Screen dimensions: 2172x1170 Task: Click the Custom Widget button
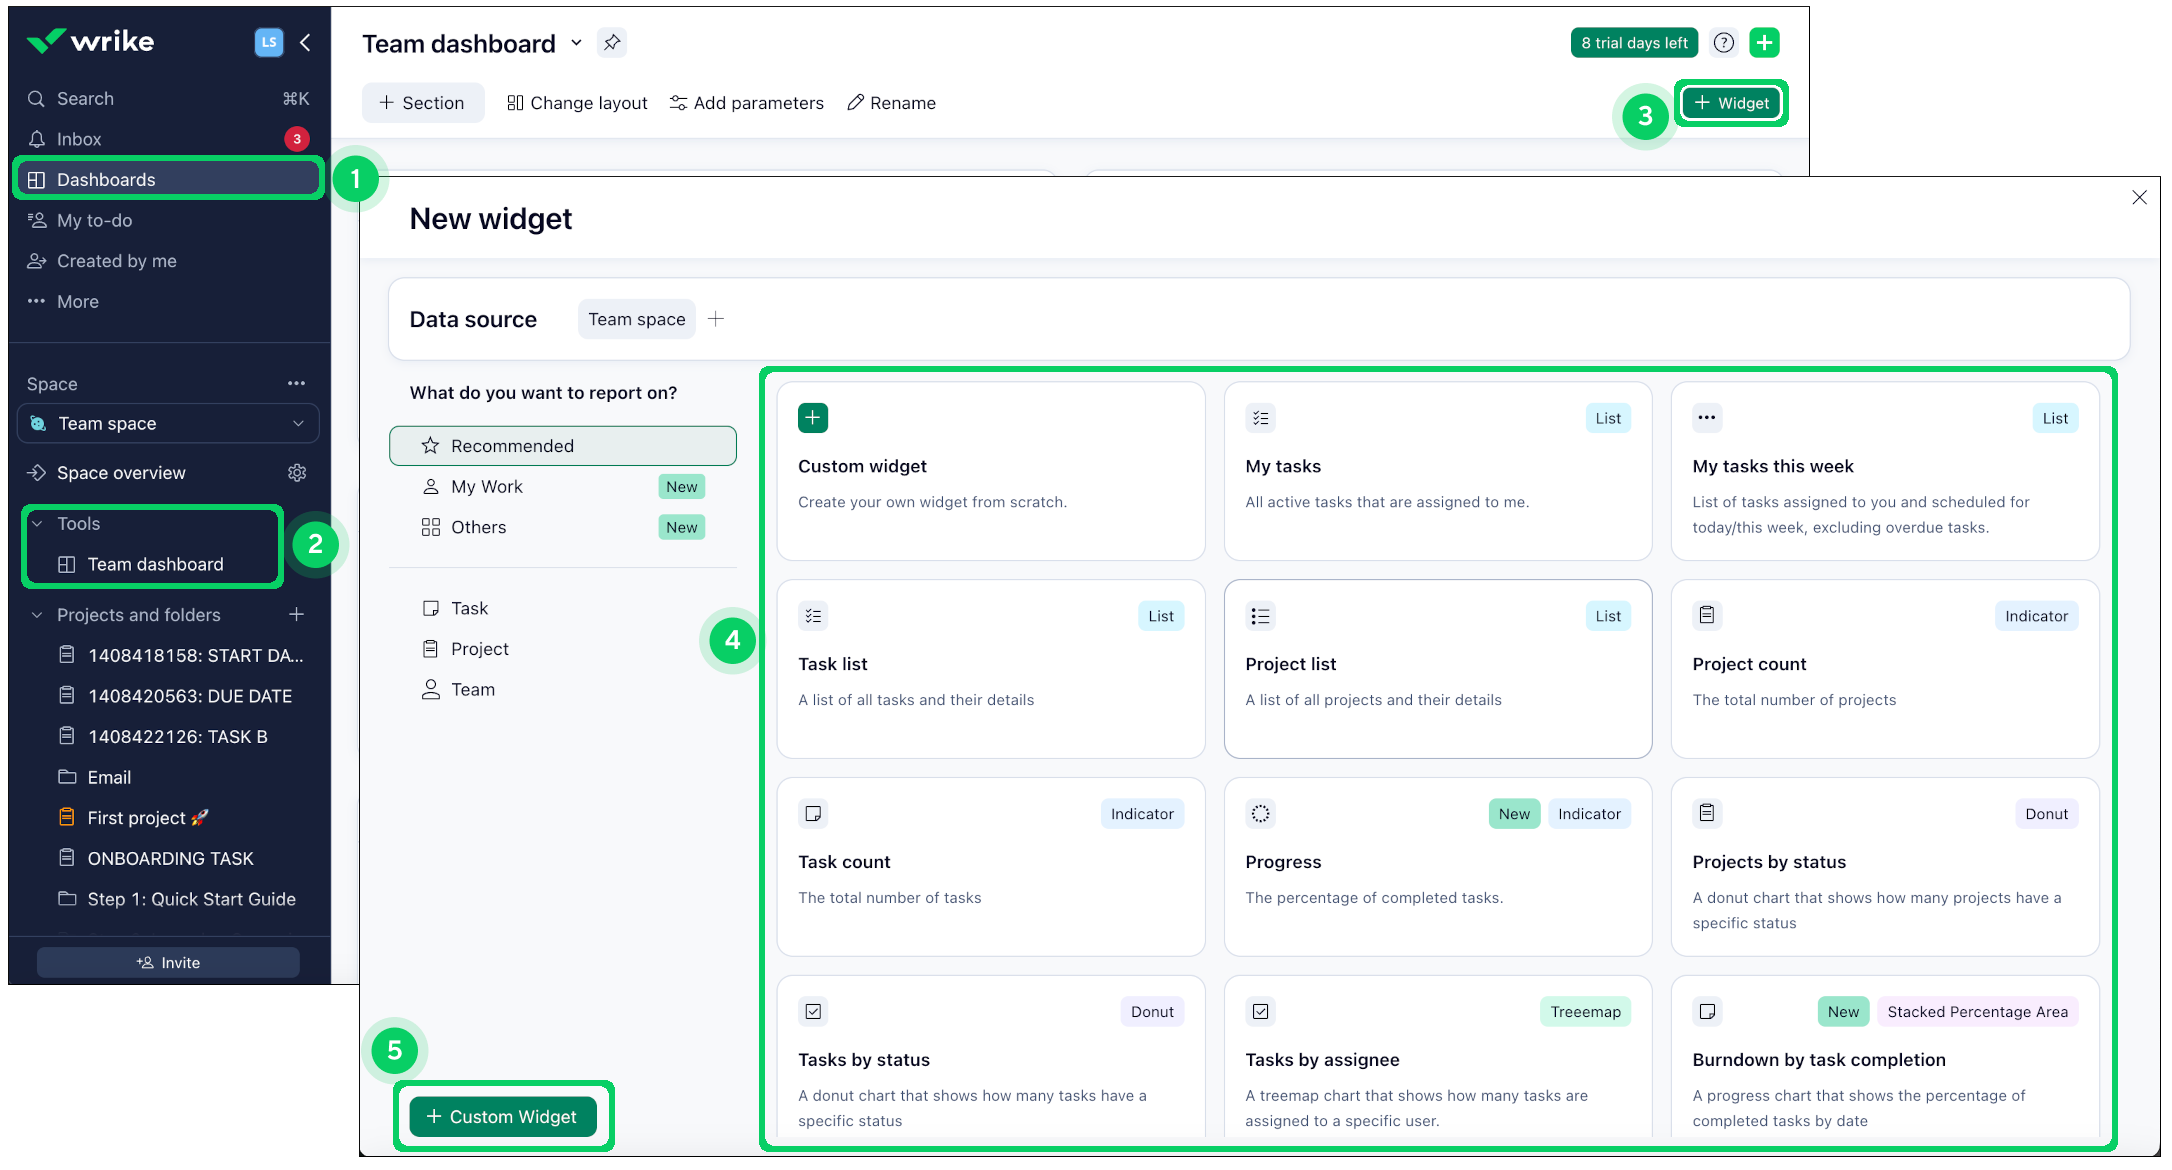coord(502,1117)
